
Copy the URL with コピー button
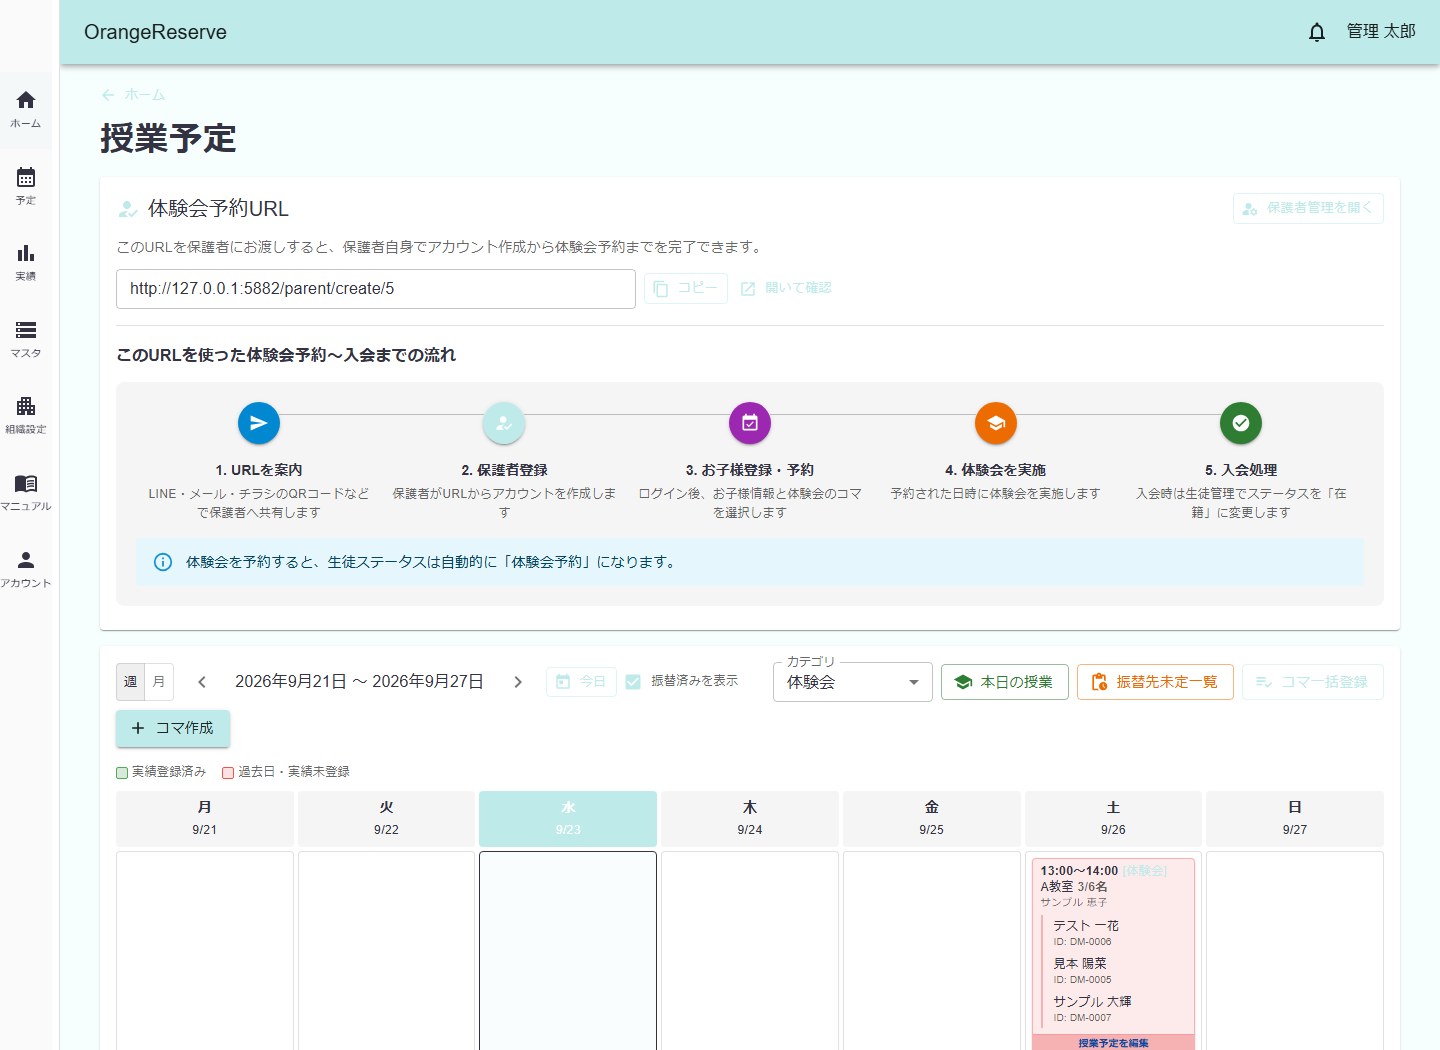685,288
